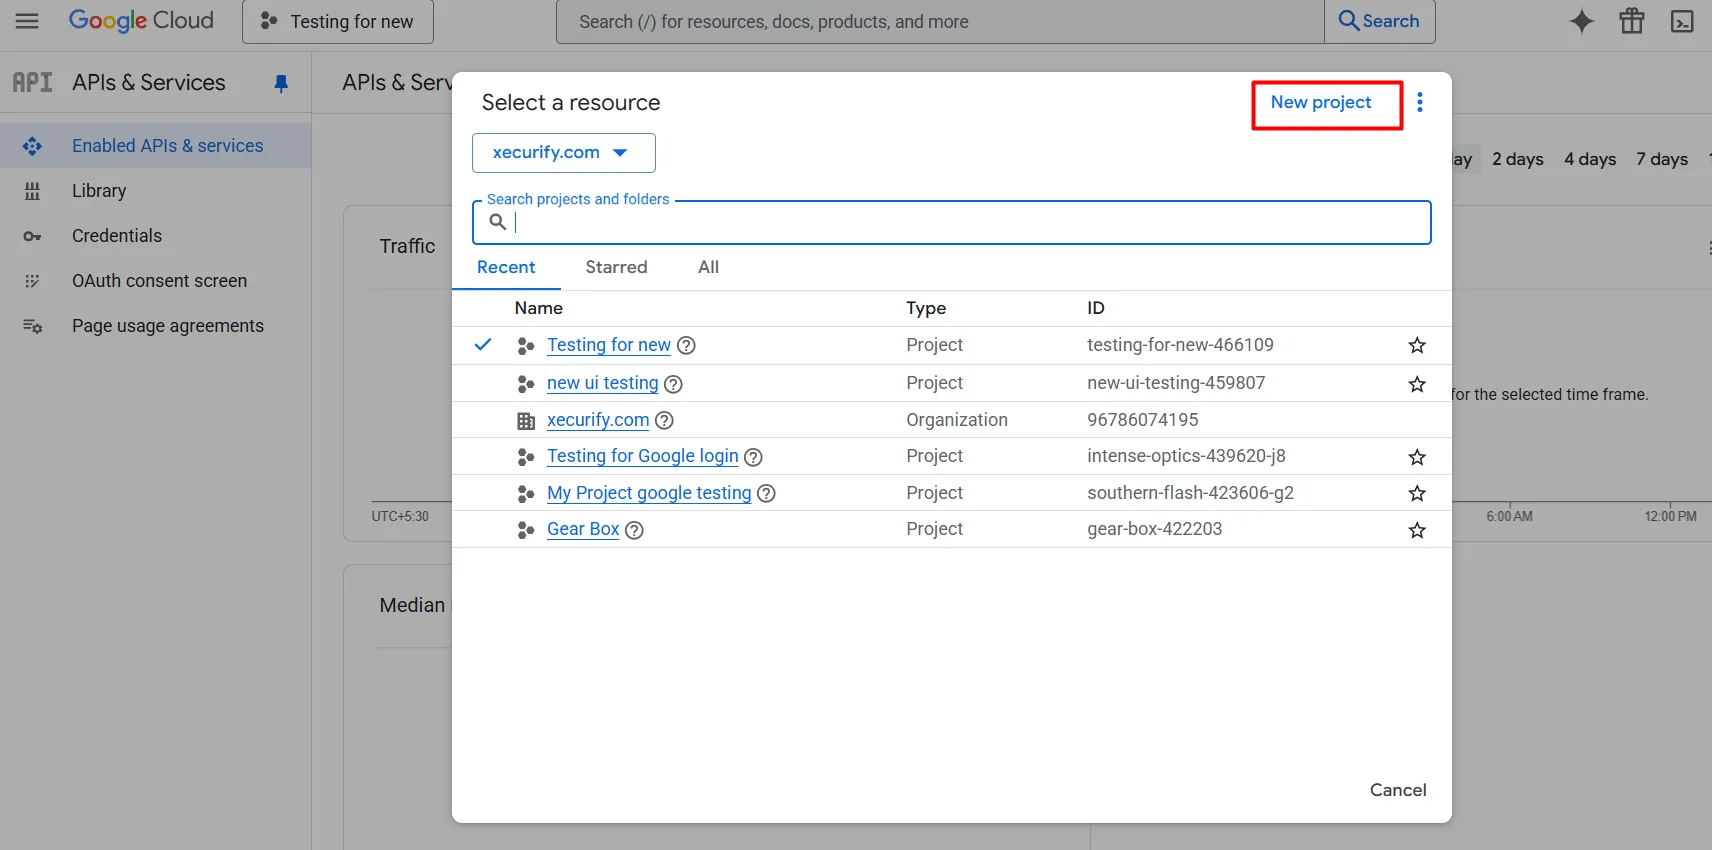
Task: Open the xecurify.com organization link
Action: click(598, 420)
